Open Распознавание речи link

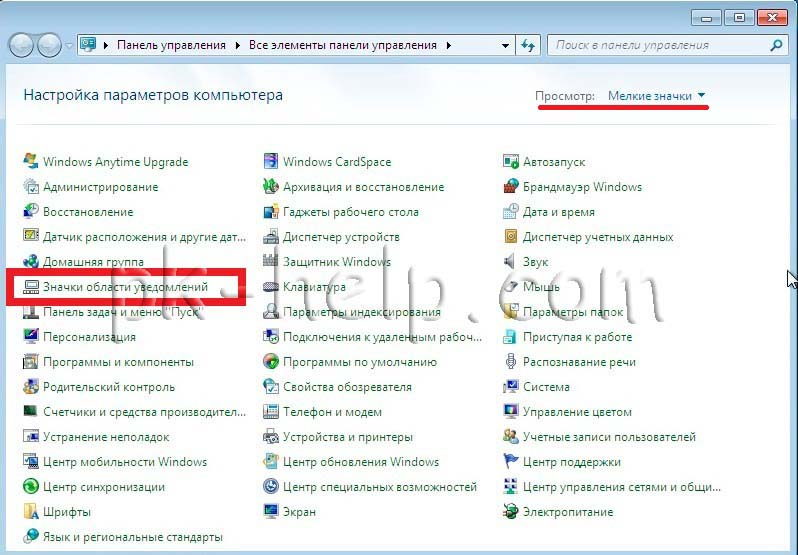pyautogui.click(x=579, y=362)
